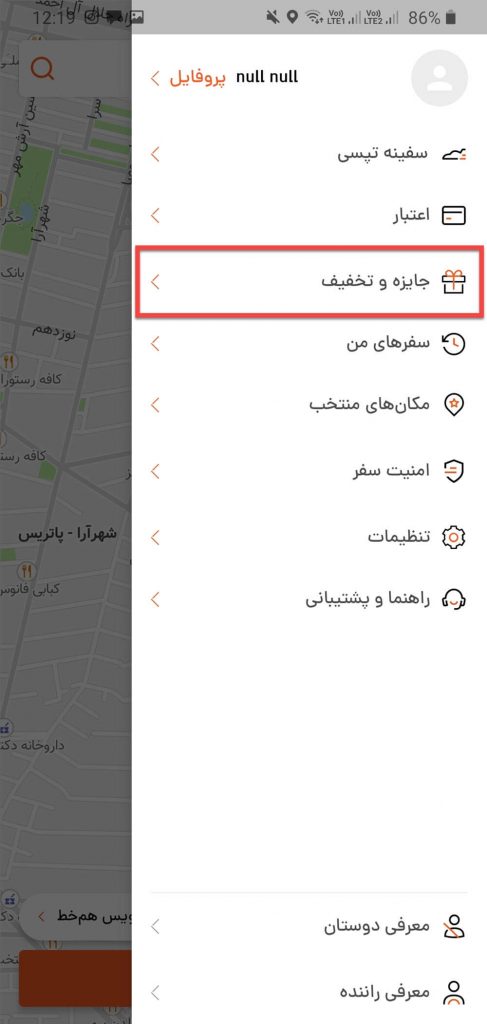Tap the map search magnifier icon
This screenshot has height=1024, width=487.
pos(42,68)
